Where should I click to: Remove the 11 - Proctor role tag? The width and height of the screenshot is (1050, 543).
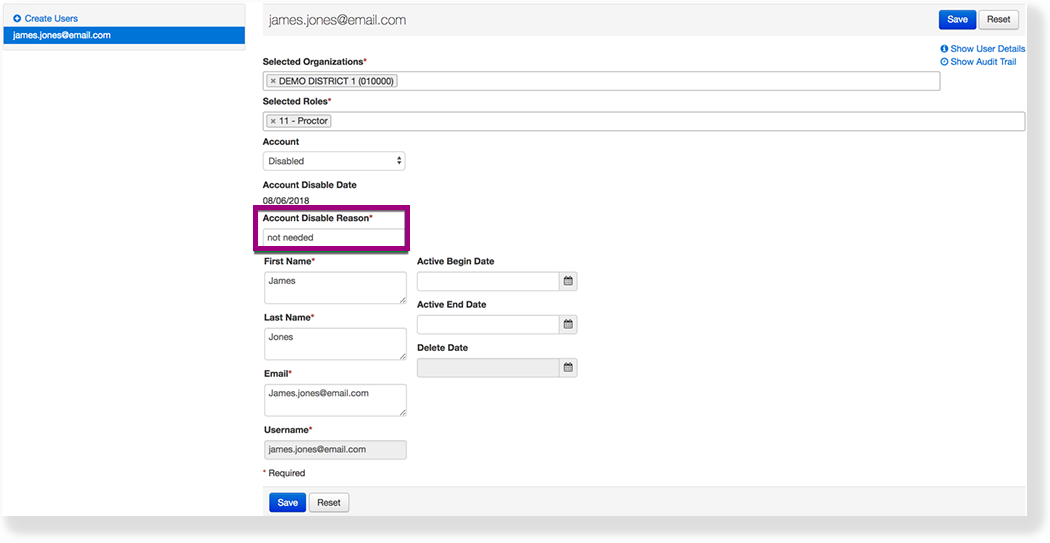(x=273, y=121)
